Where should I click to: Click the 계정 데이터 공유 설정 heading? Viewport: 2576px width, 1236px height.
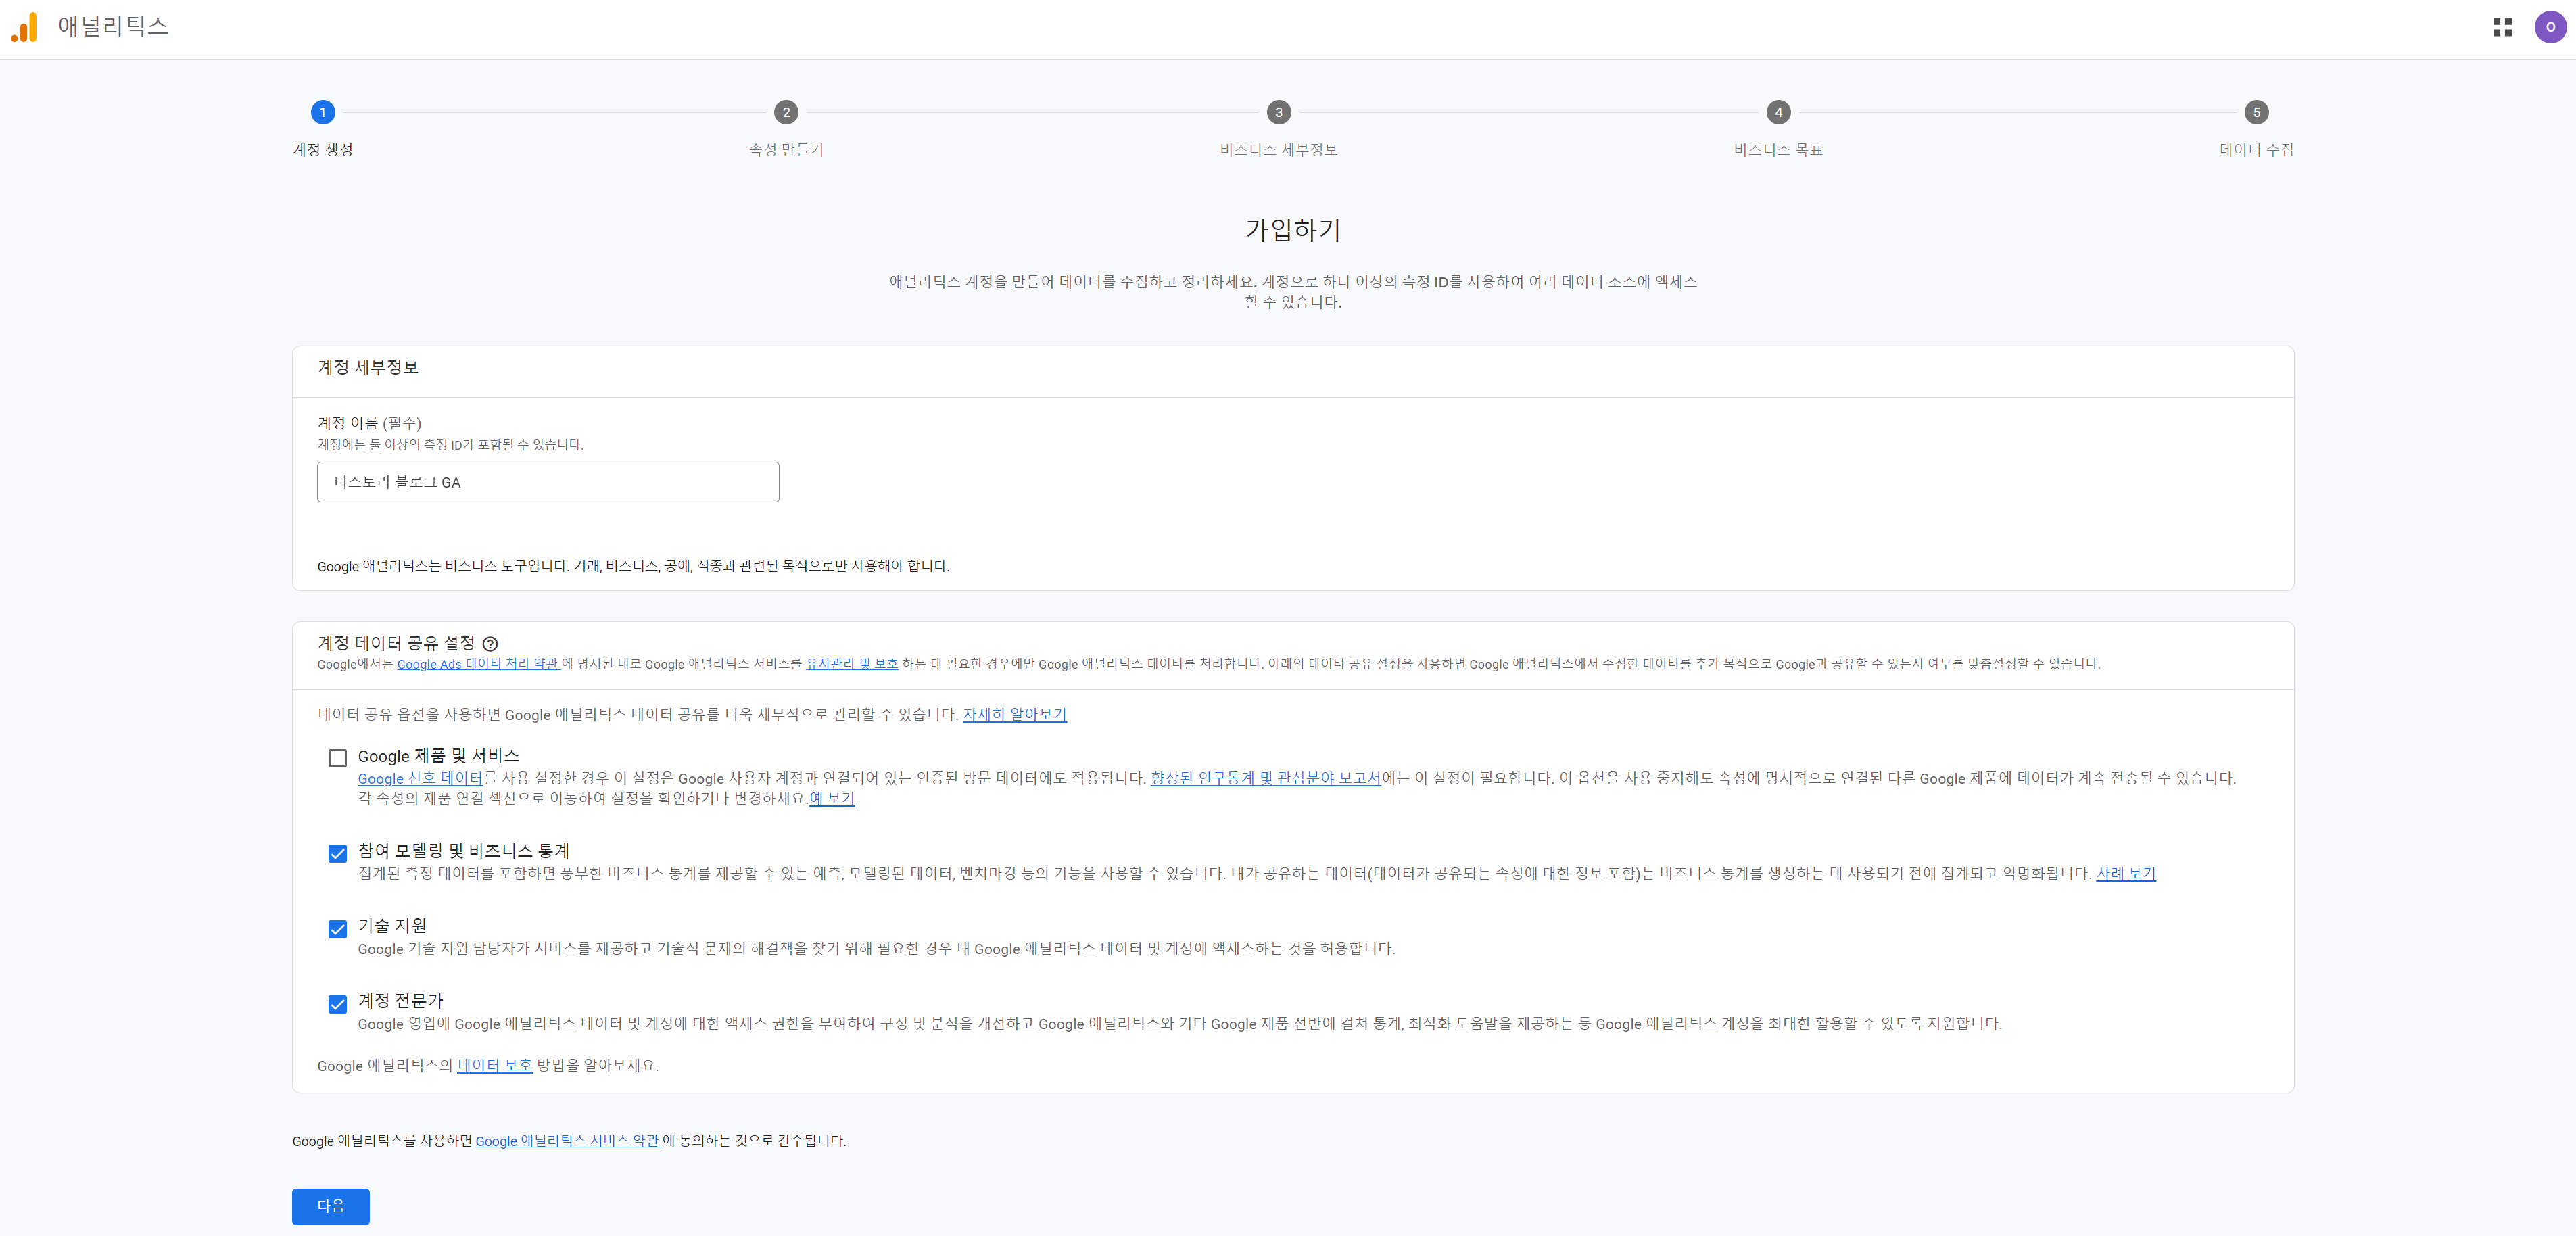tap(396, 643)
